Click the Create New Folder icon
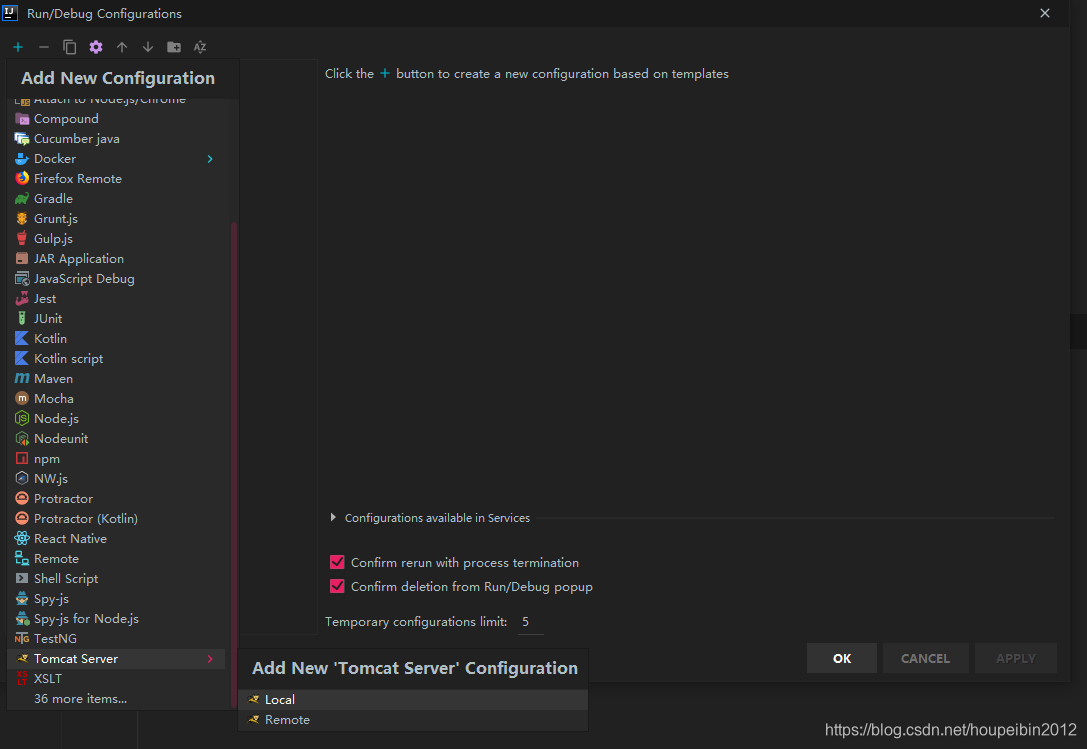The width and height of the screenshot is (1087, 749). (x=174, y=47)
